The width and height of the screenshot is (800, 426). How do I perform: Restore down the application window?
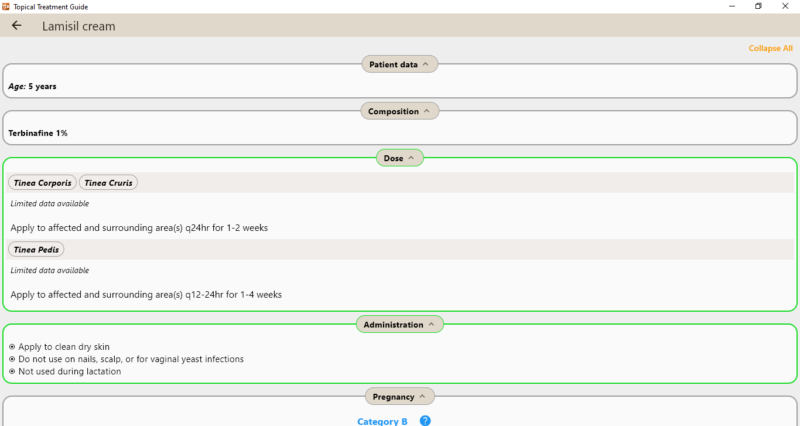(758, 6)
